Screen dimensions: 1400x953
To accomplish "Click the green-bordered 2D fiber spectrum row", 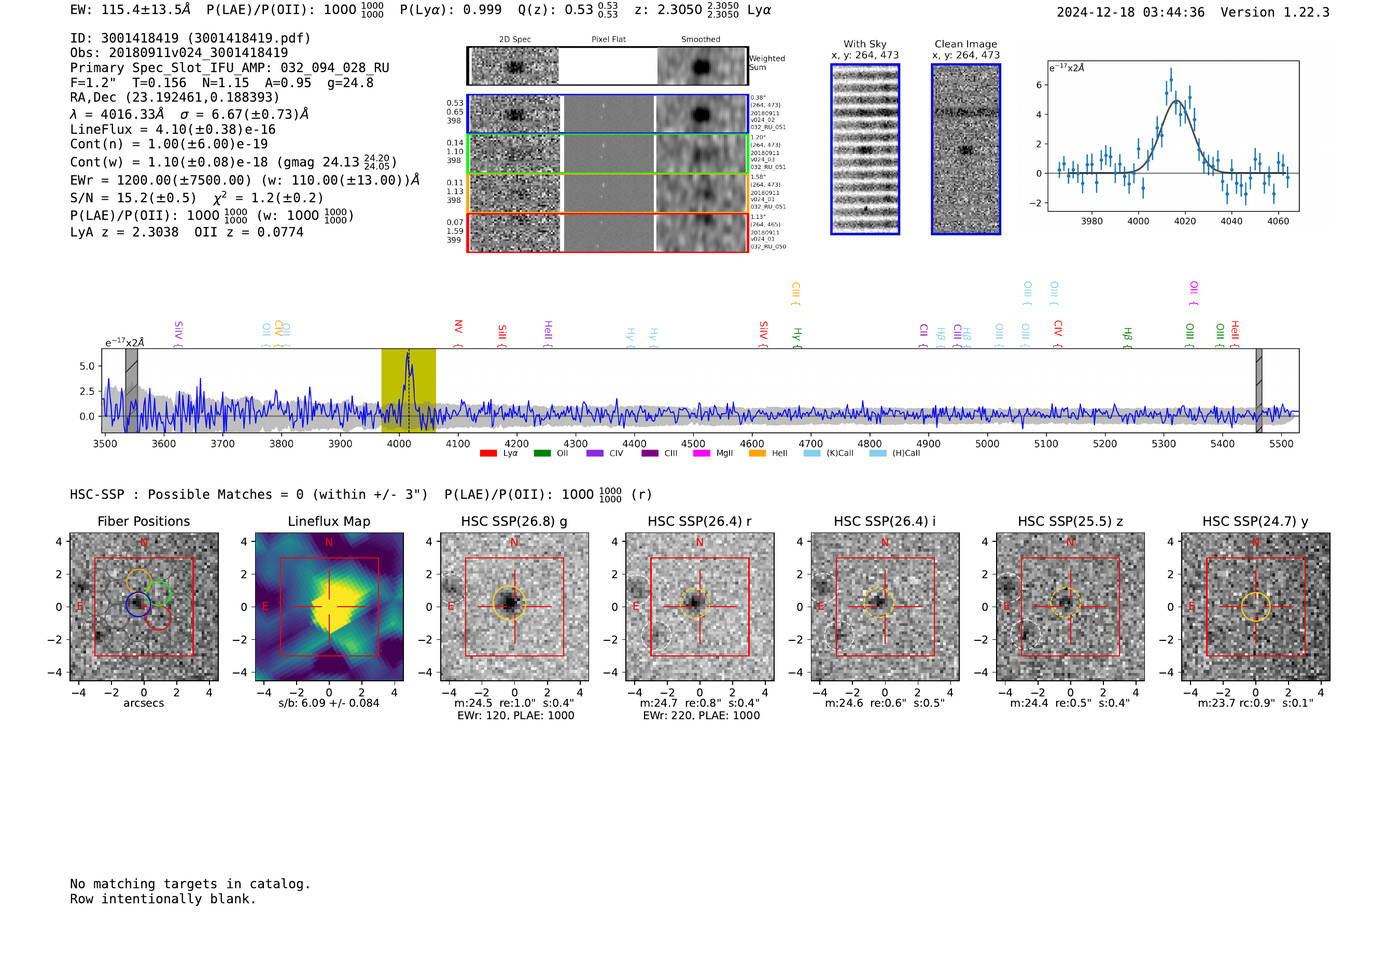I will (x=607, y=154).
